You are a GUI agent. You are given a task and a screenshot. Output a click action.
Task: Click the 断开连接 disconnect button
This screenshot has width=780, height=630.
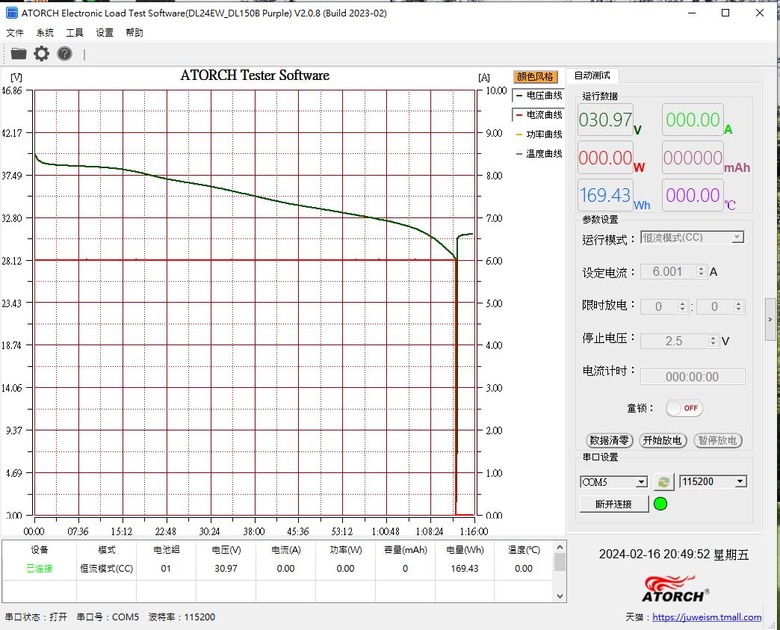point(614,504)
